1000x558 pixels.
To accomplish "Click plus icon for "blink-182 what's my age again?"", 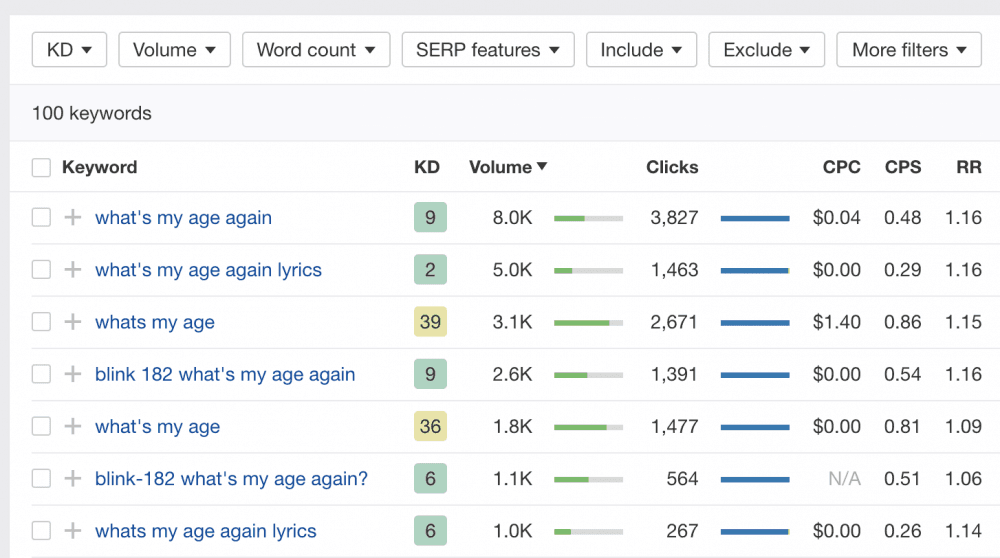I will tap(73, 479).
